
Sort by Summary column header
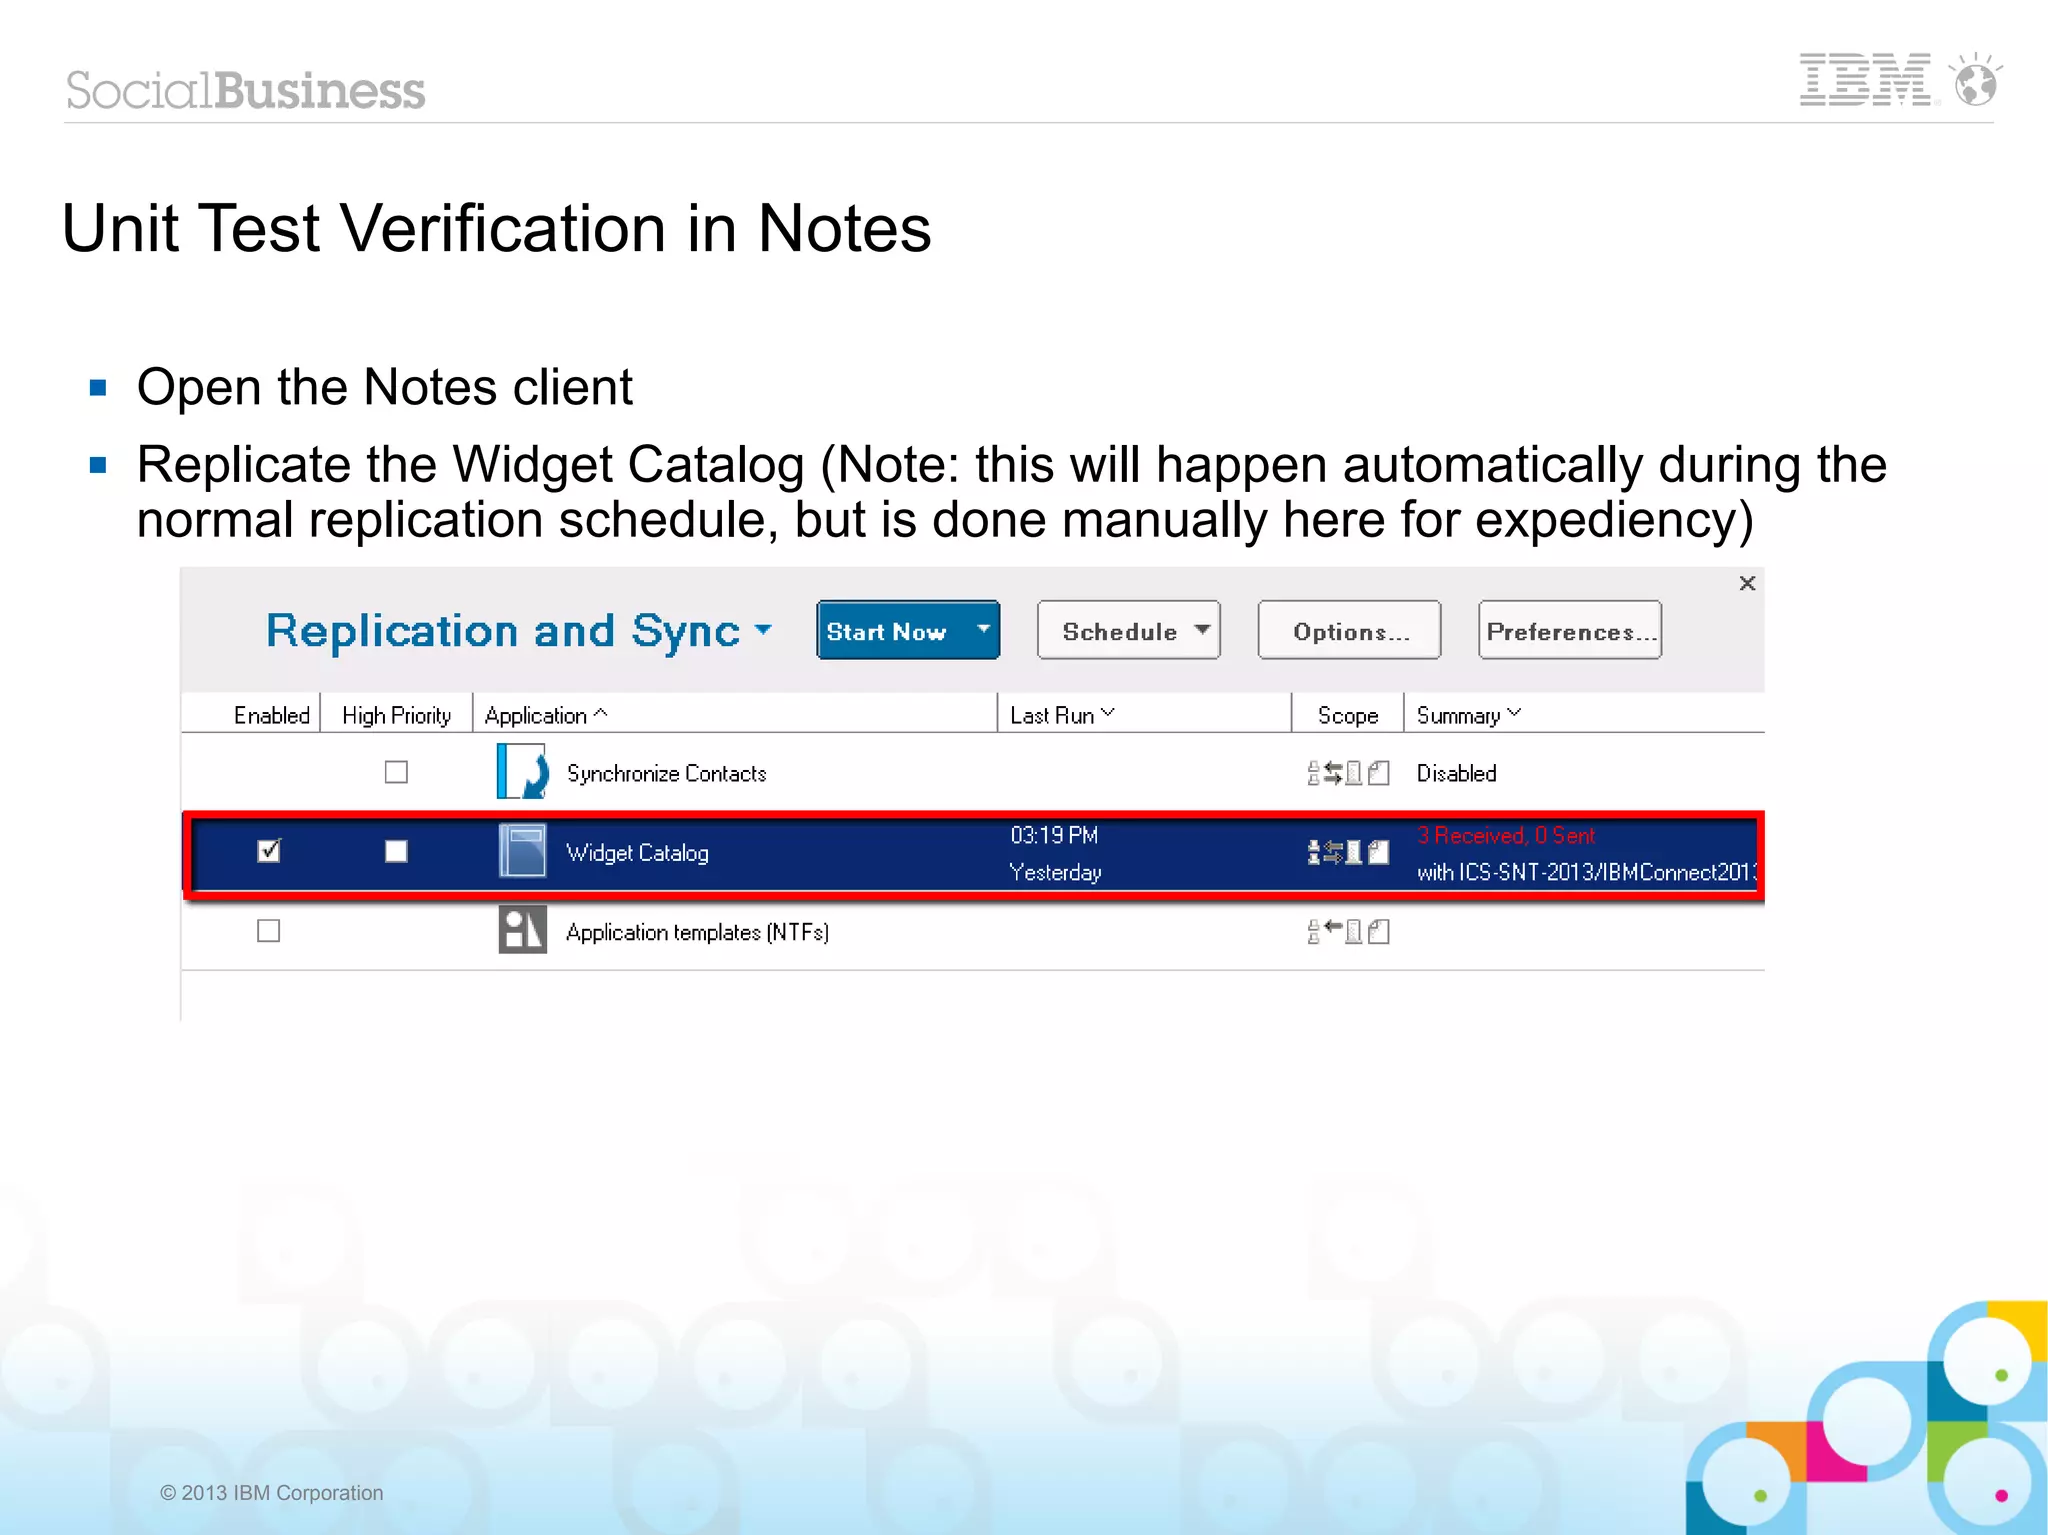click(1468, 715)
